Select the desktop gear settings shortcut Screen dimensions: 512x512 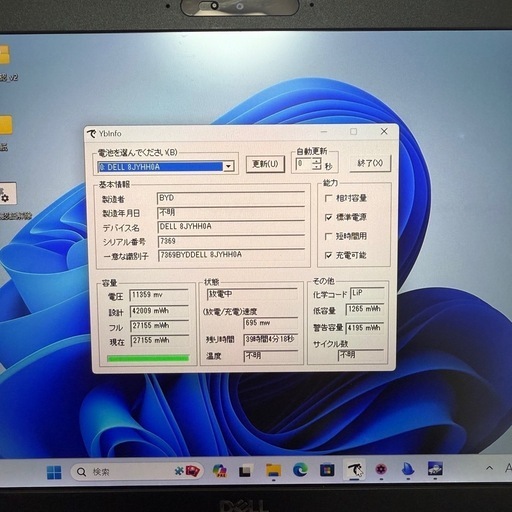[x=7, y=194]
